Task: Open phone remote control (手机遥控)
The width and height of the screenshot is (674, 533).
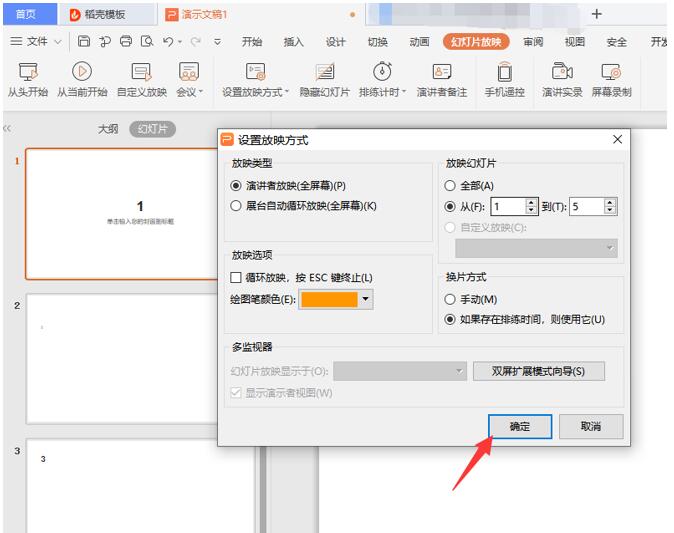Action: click(x=505, y=80)
